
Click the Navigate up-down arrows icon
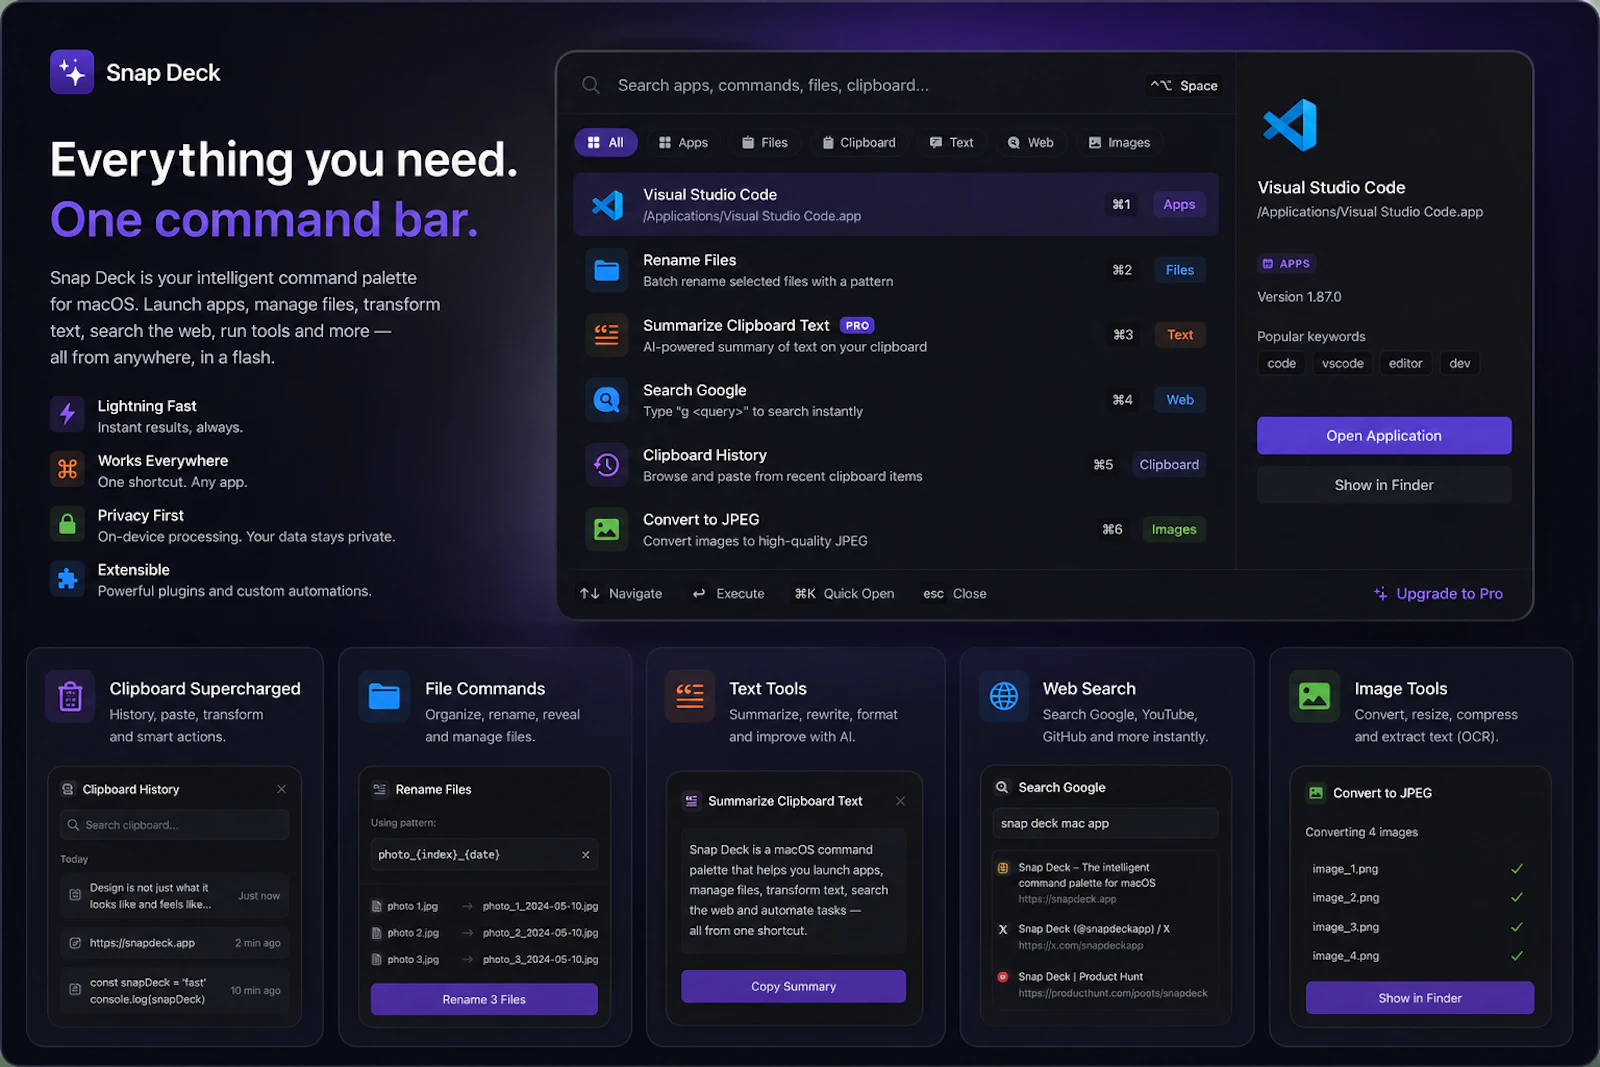(590, 593)
